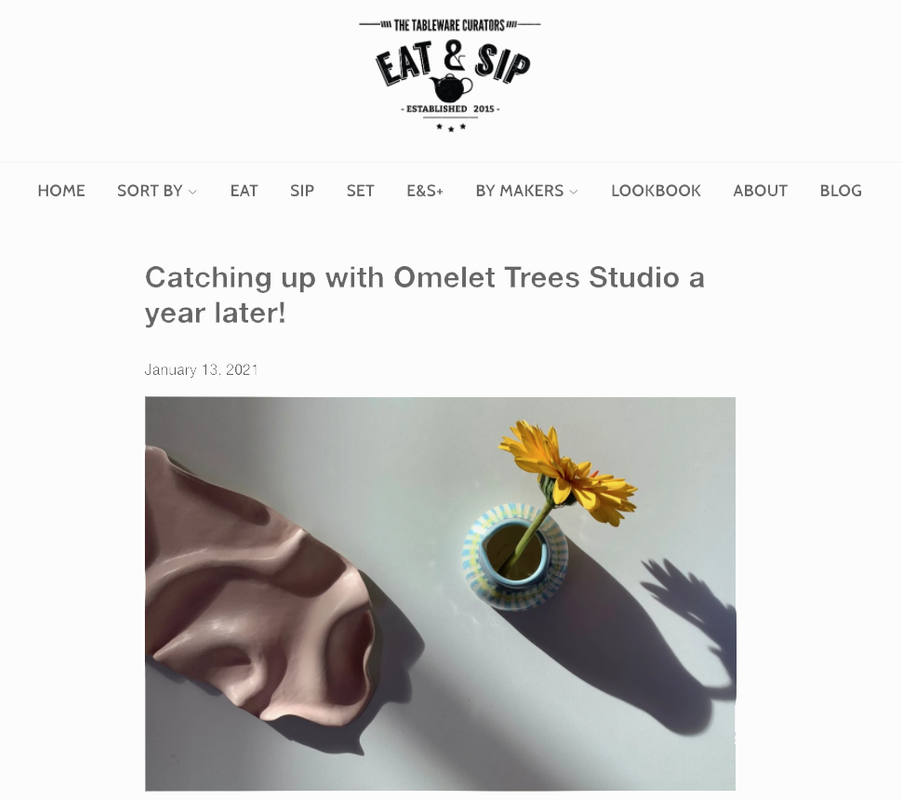Open the ABOUT page
Screen dimensions: 901x800
coord(760,191)
